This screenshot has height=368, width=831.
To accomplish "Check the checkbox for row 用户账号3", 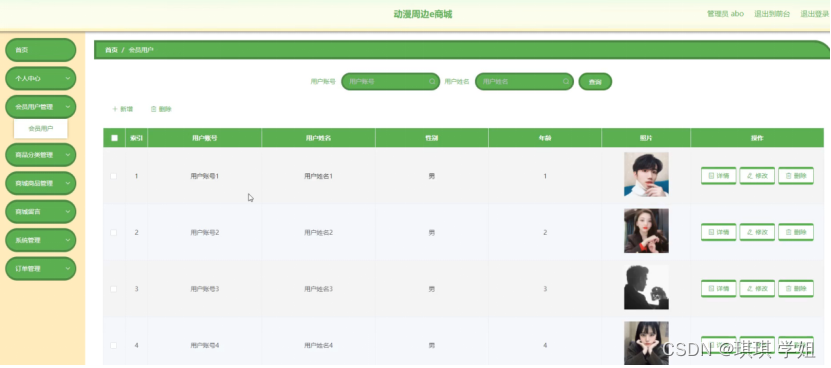I will [x=113, y=289].
